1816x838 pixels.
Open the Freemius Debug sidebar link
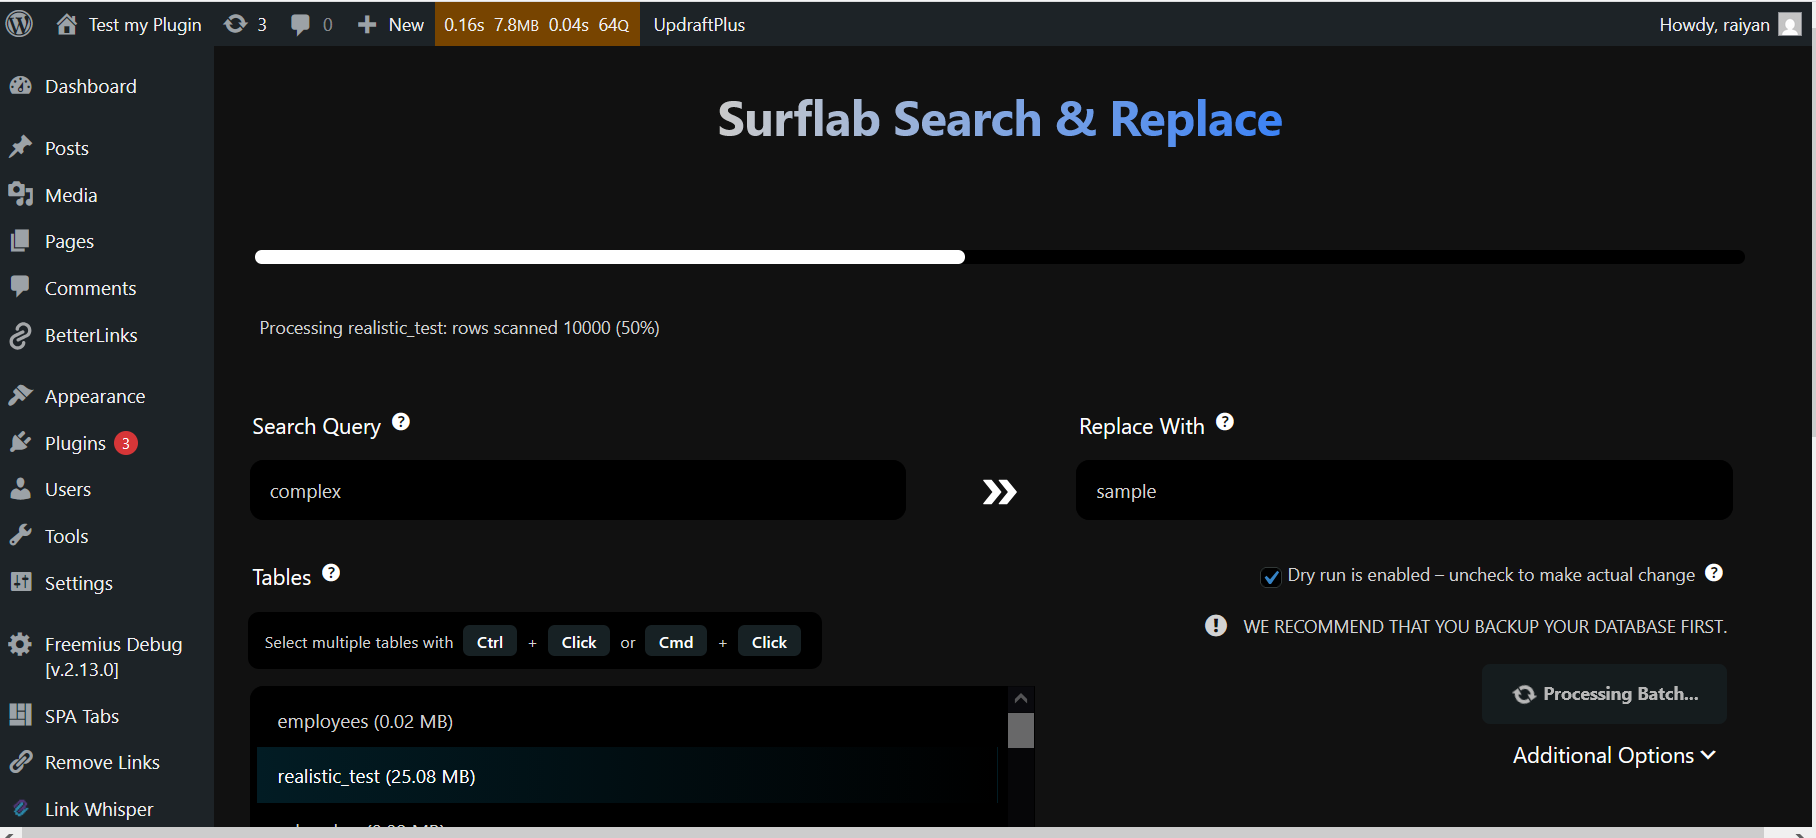(x=113, y=656)
